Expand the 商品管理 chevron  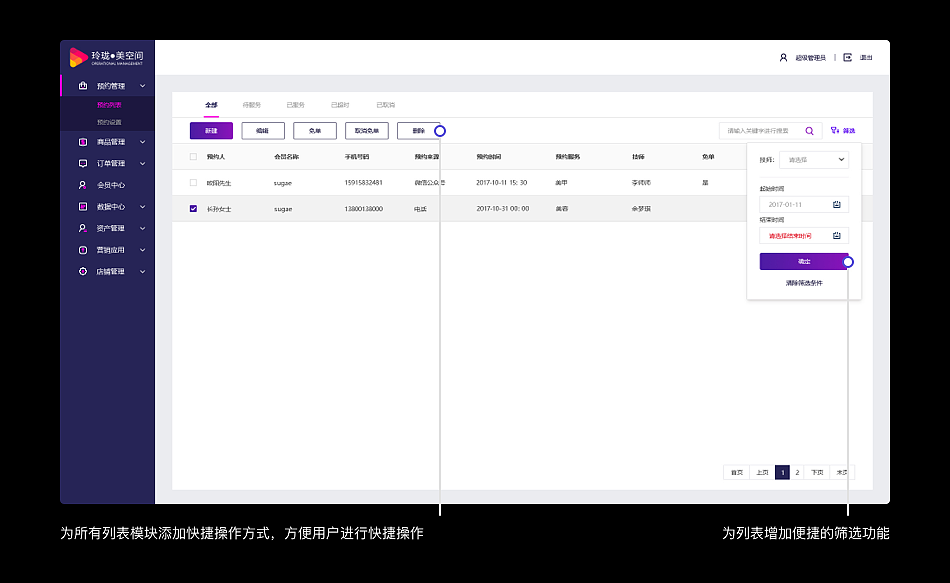tap(142, 142)
